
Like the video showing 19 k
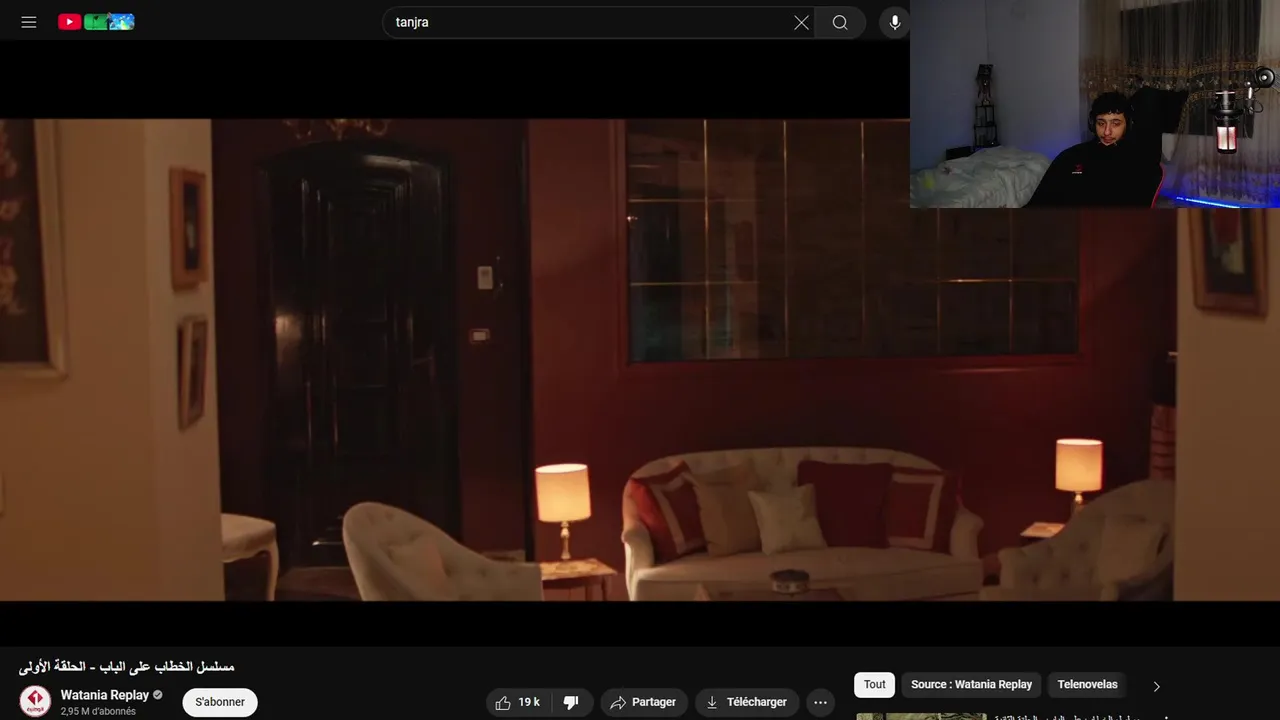[518, 702]
